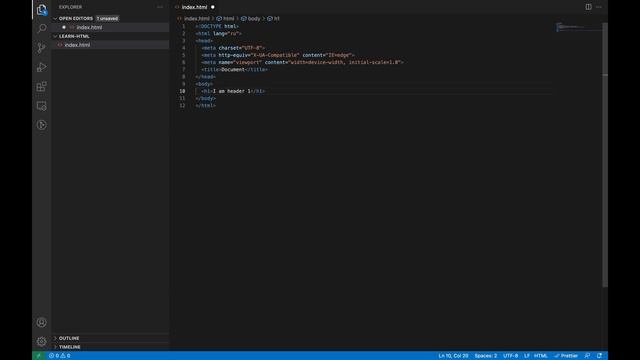This screenshot has width=640, height=360.
Task: Open the Remote Explorer view
Action: pos(42,106)
